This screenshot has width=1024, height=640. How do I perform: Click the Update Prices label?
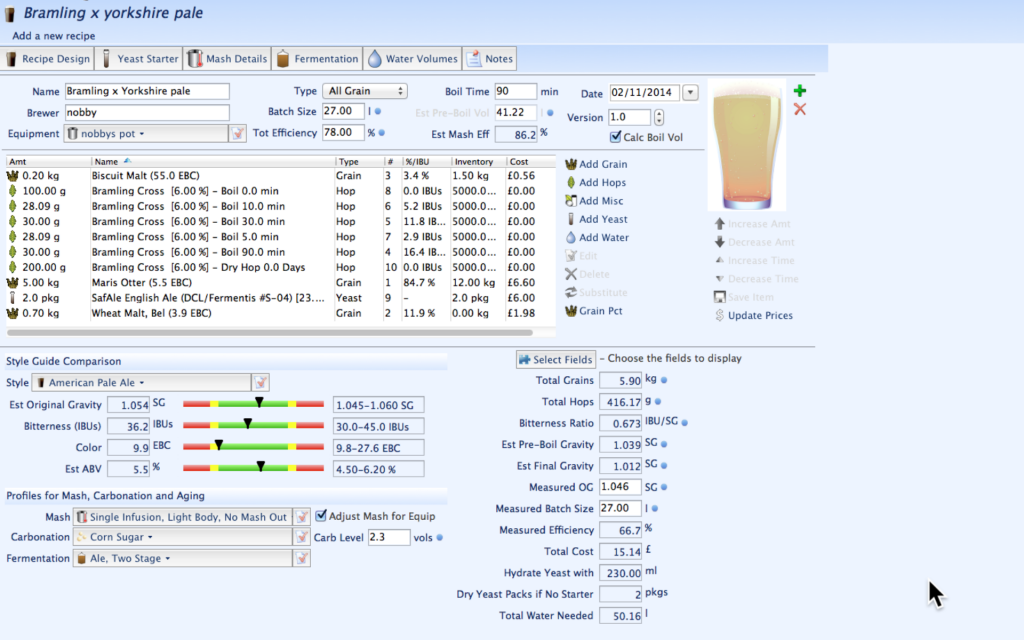click(x=760, y=315)
